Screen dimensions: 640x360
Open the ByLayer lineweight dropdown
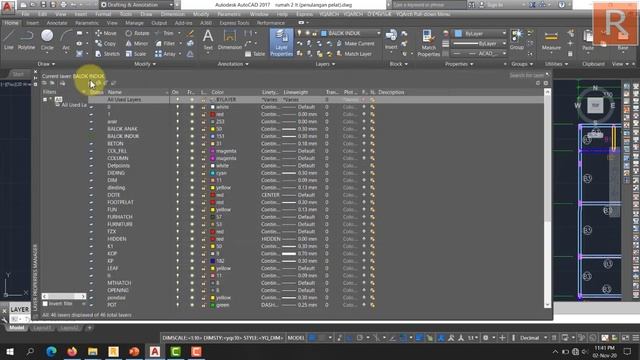[x=479, y=44]
